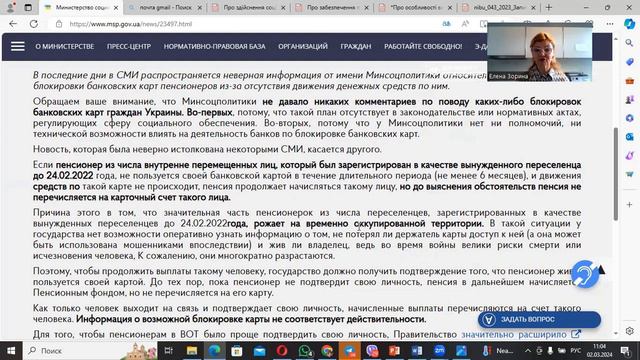
Task: Open Copilot in Edge sidebar
Action: point(629,24)
